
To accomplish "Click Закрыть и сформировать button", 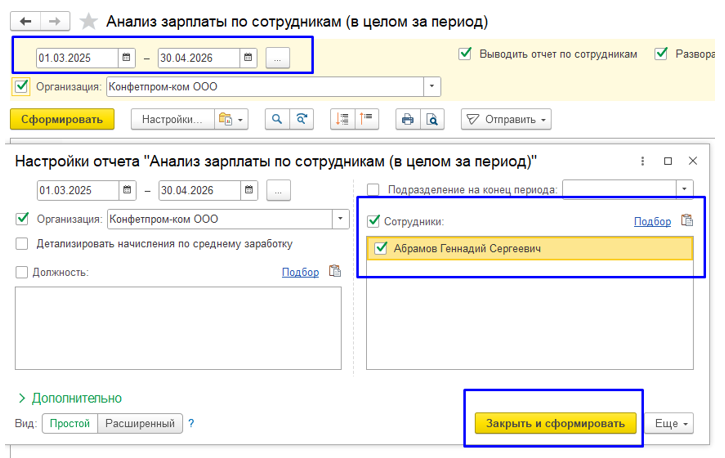I will [x=555, y=423].
